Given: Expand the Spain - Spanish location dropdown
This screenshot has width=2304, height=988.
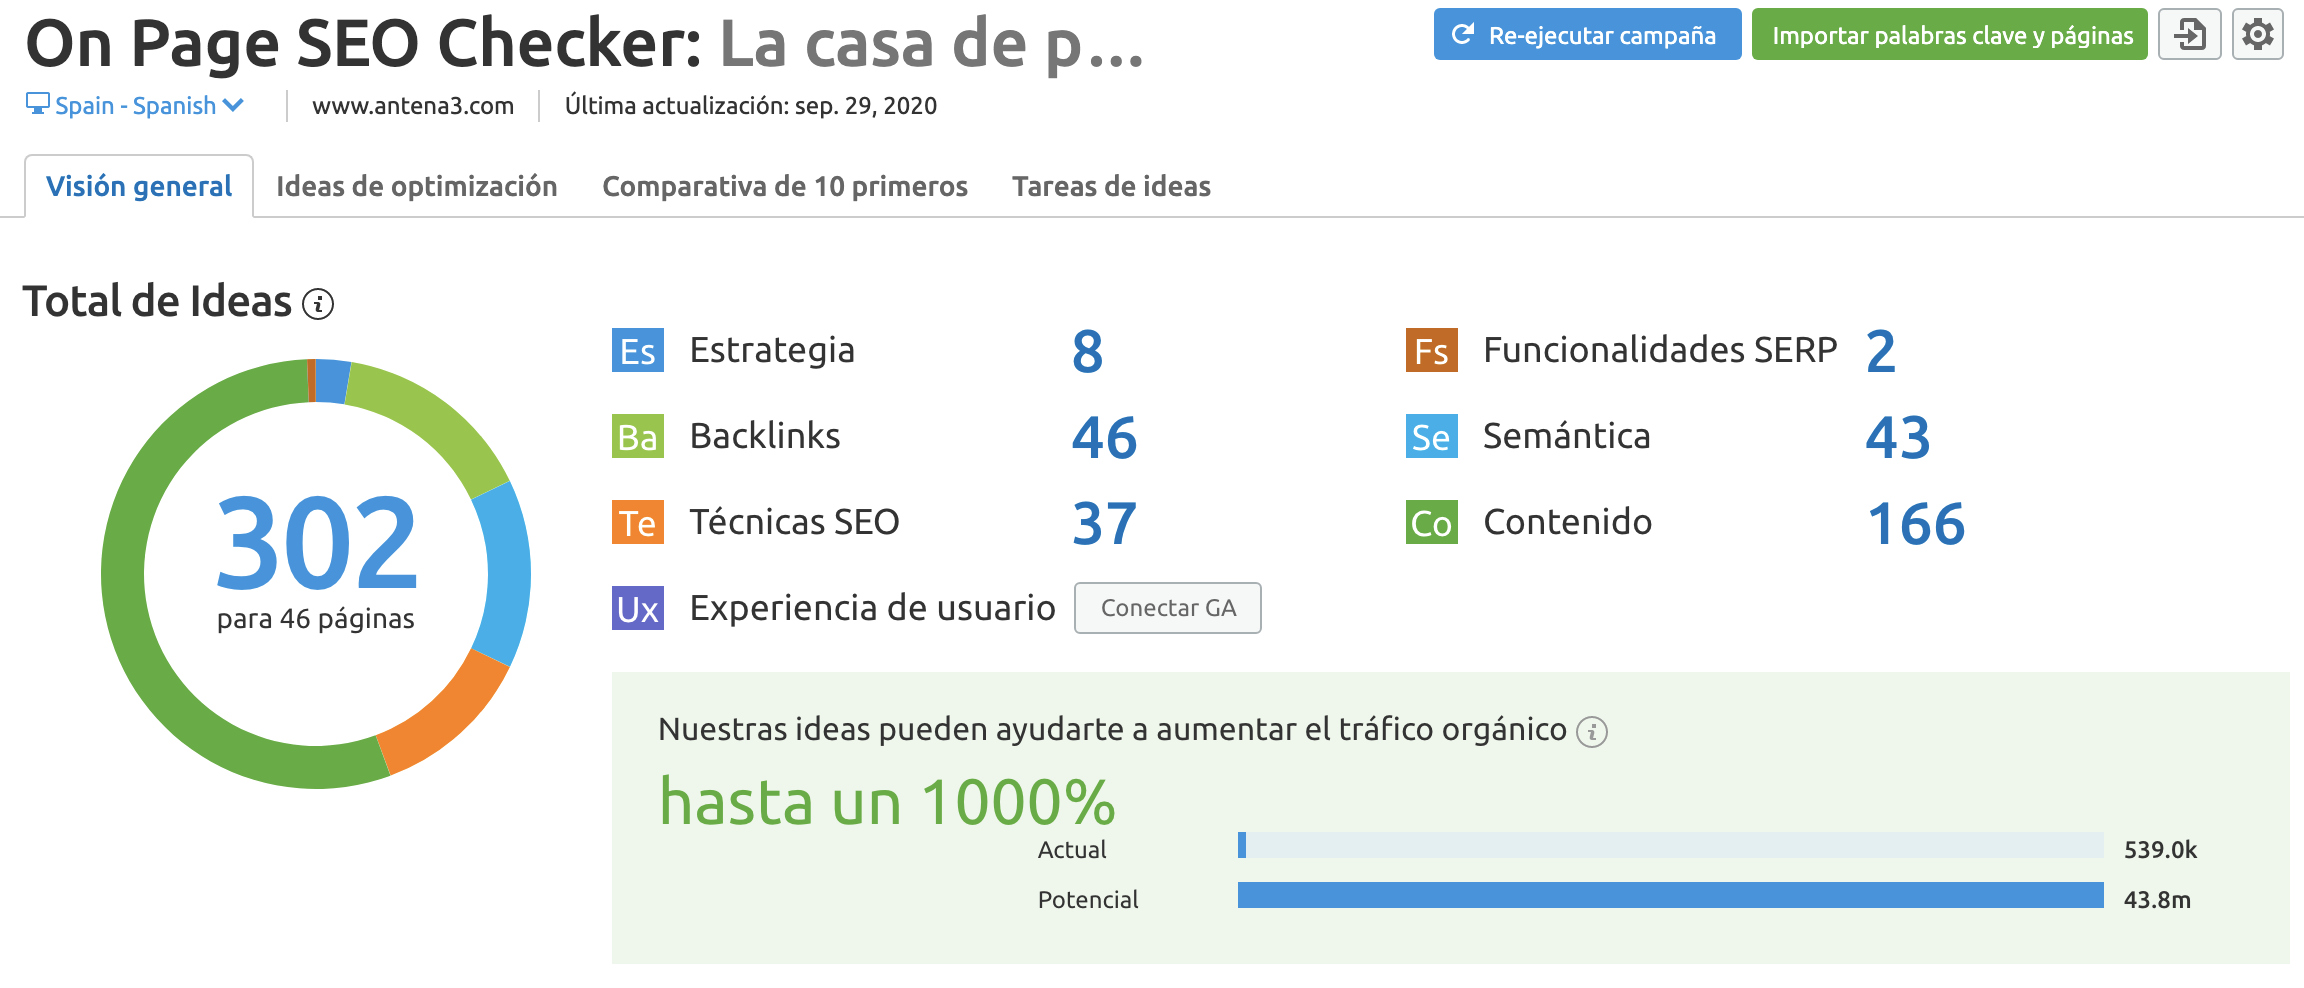Looking at the screenshot, I should coord(135,106).
